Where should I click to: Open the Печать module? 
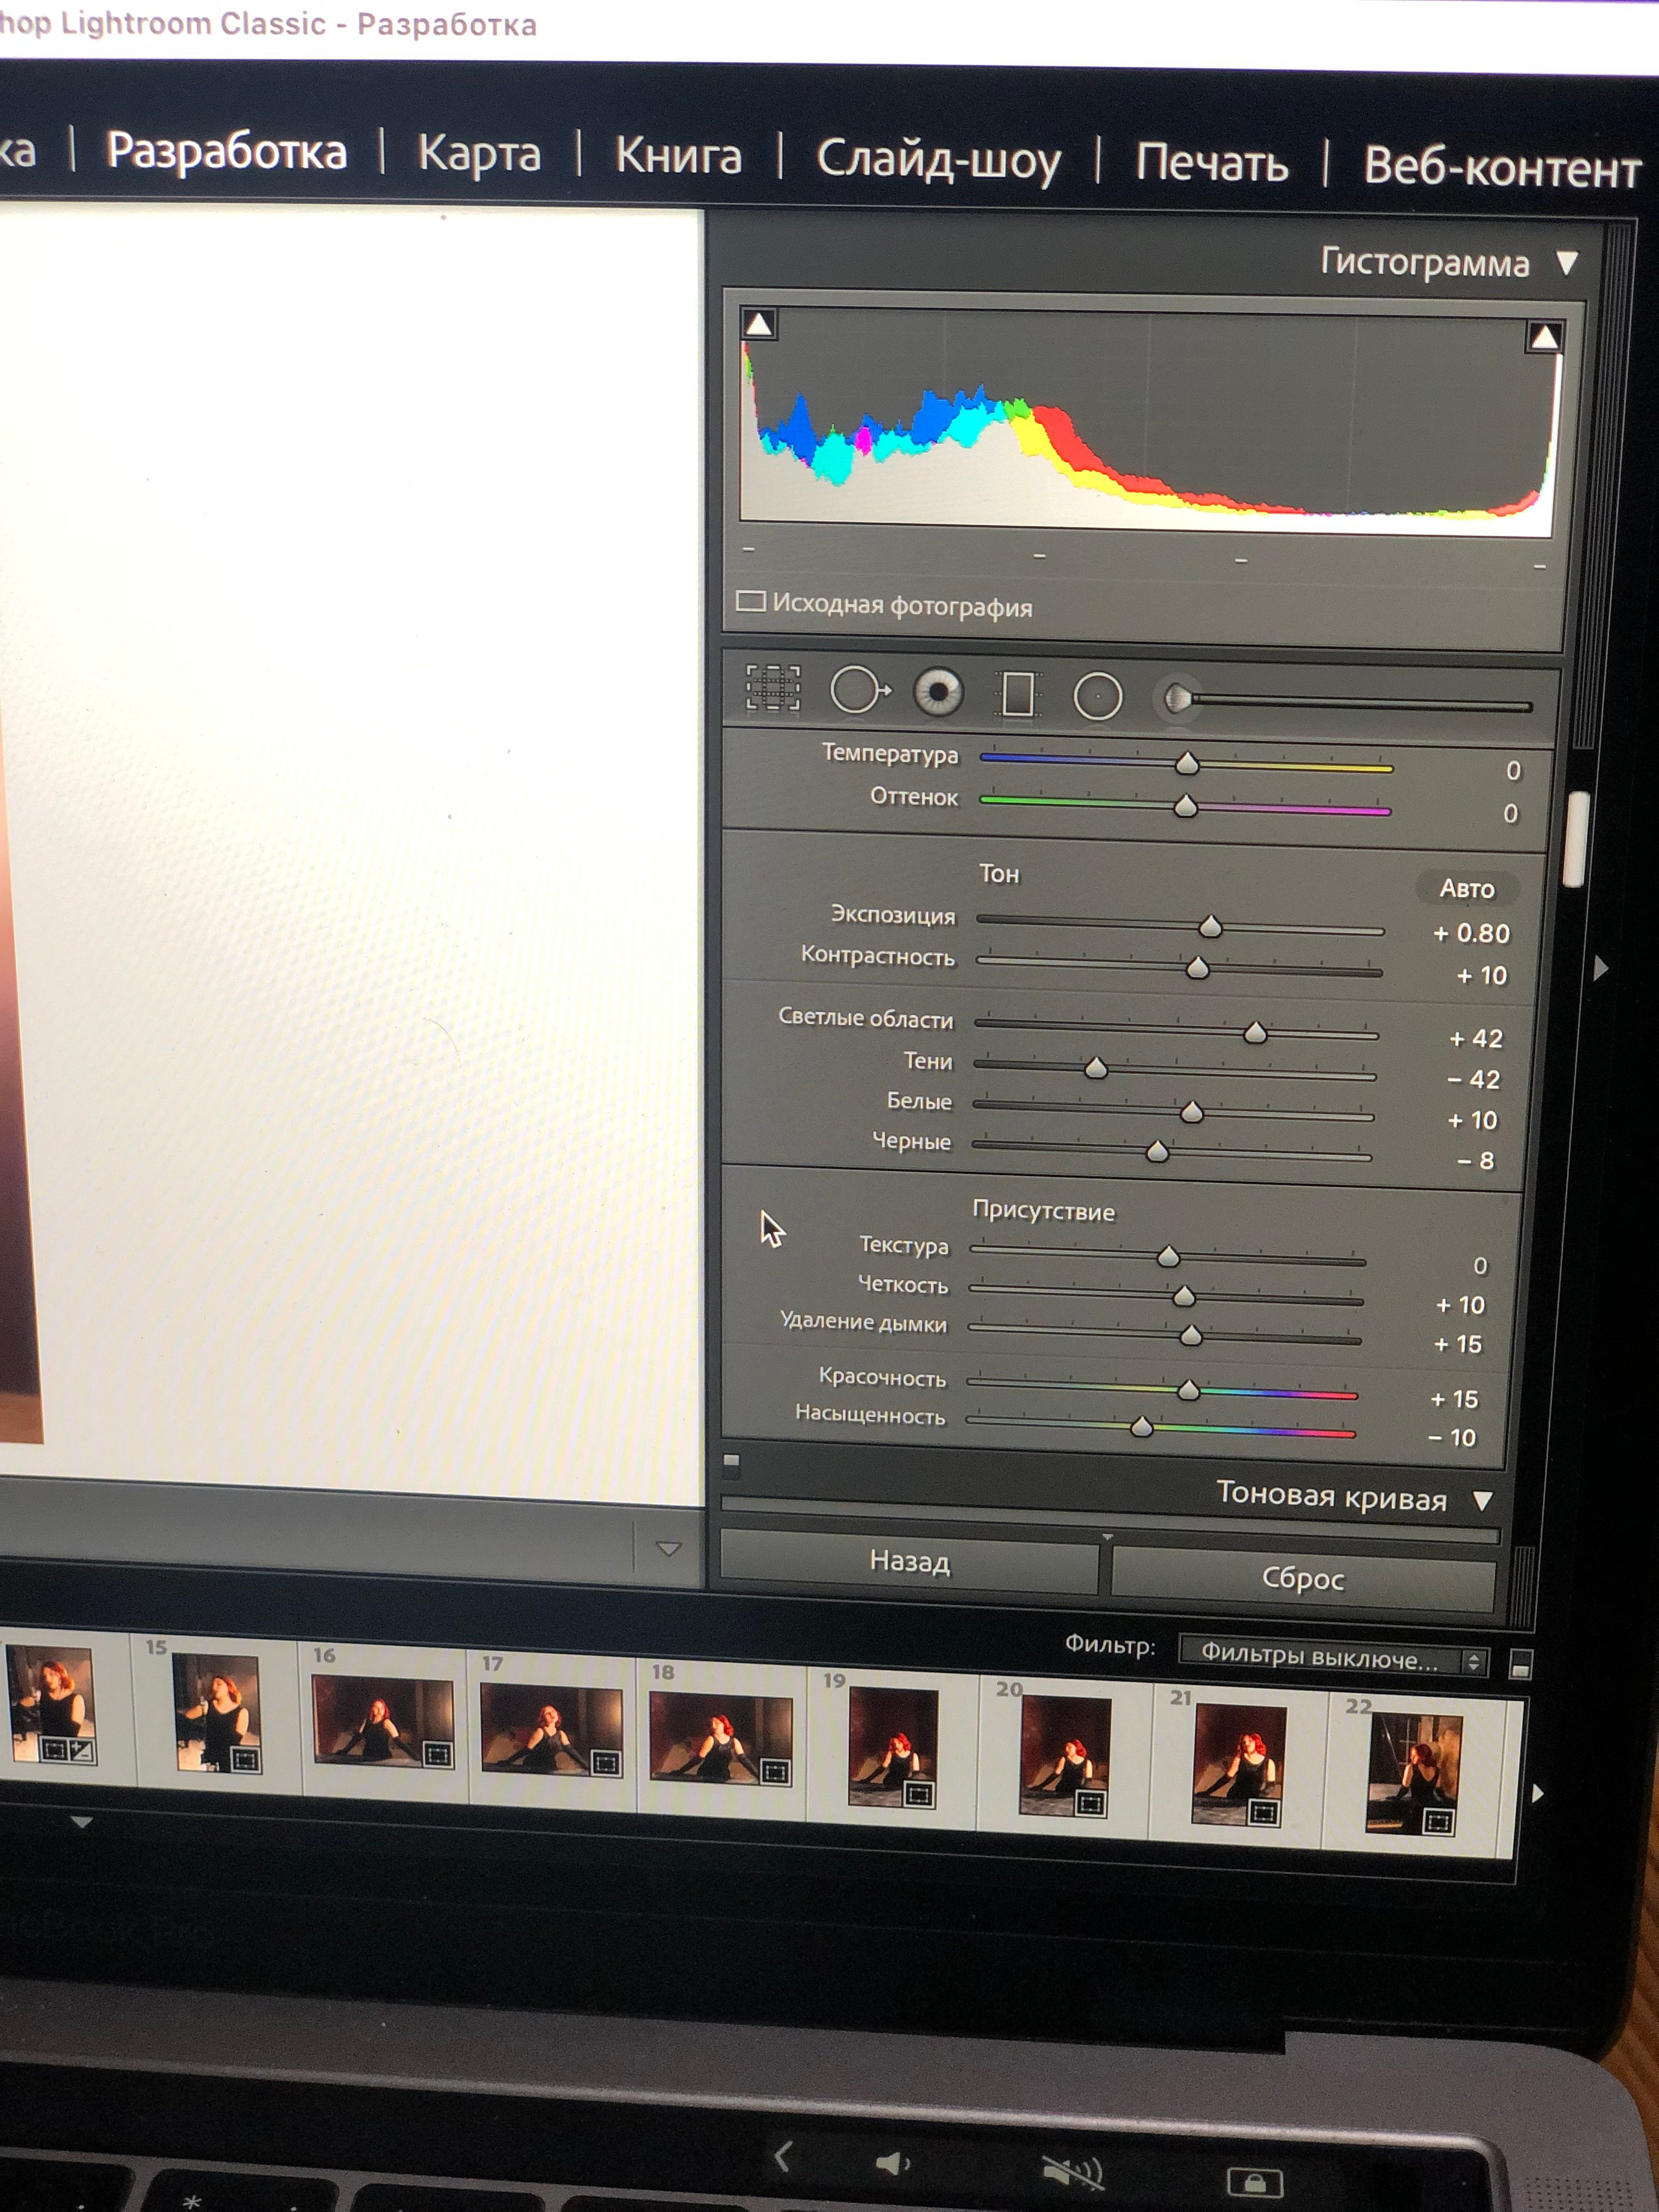pos(1211,162)
